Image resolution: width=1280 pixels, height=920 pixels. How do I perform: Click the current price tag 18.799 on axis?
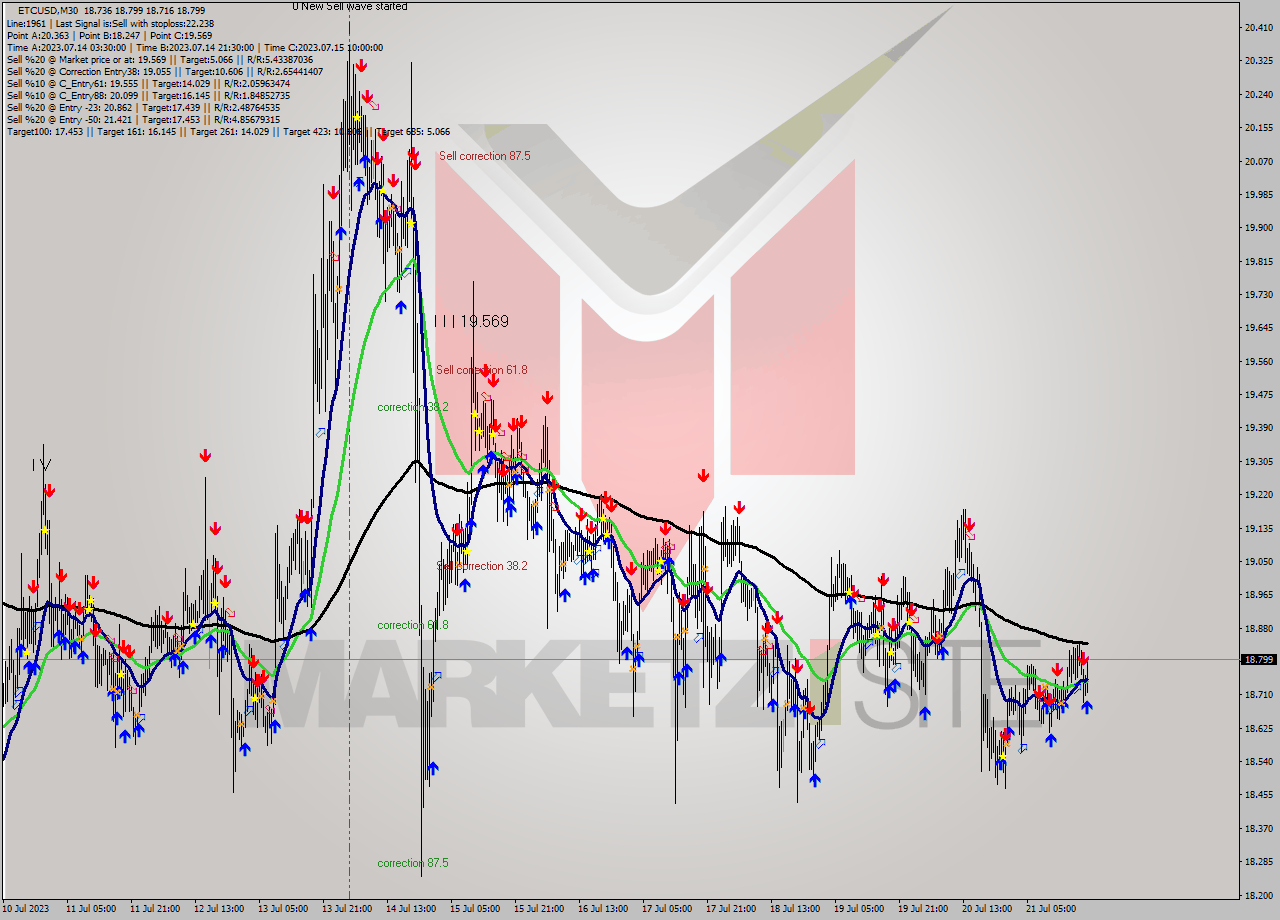(x=1258, y=659)
